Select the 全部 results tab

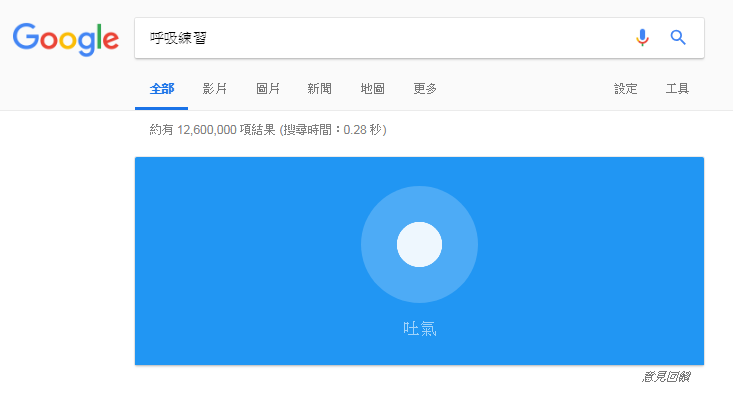[162, 89]
